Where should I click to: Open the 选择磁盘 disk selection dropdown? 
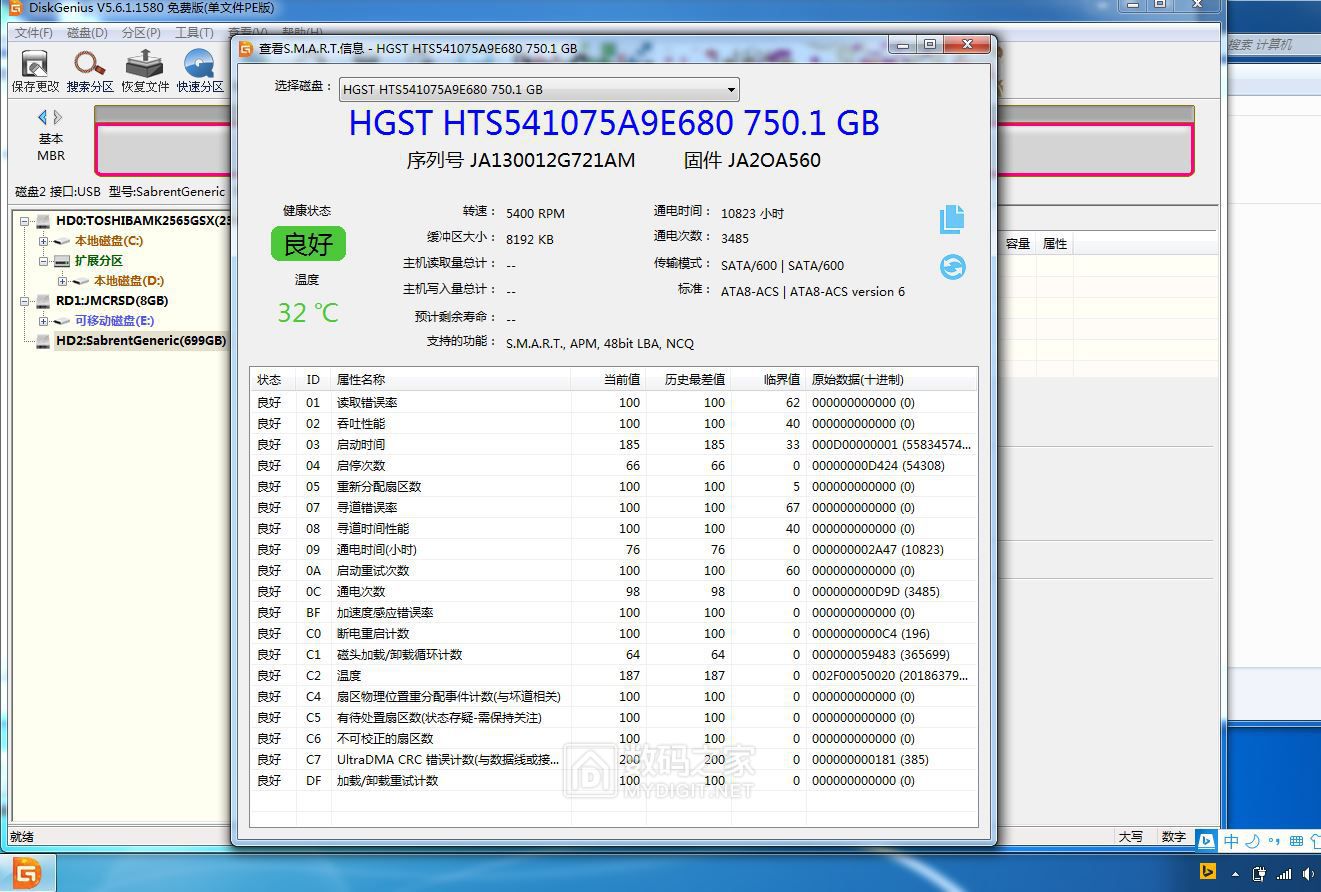(539, 89)
